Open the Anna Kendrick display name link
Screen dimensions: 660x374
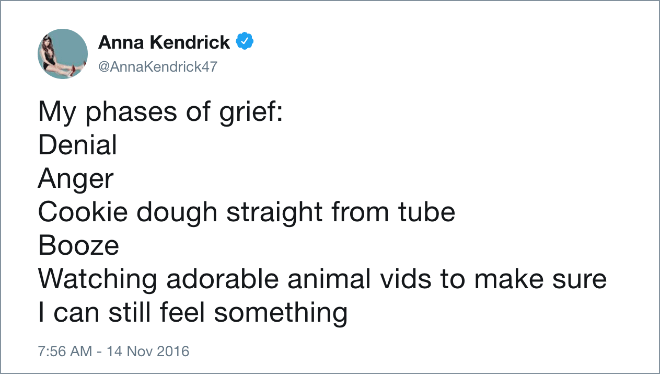tap(164, 42)
